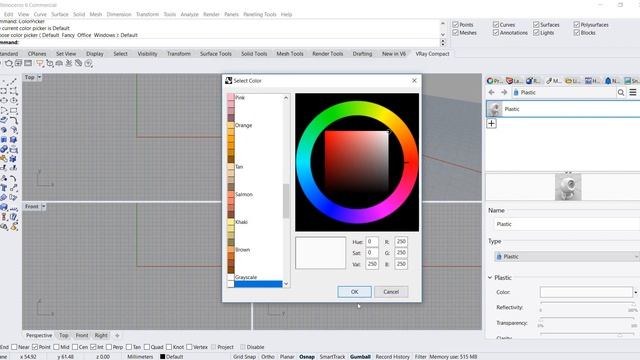Toggle the Polysurfaces selection filter checkbox
640x360 pixels.
pyautogui.click(x=577, y=24)
